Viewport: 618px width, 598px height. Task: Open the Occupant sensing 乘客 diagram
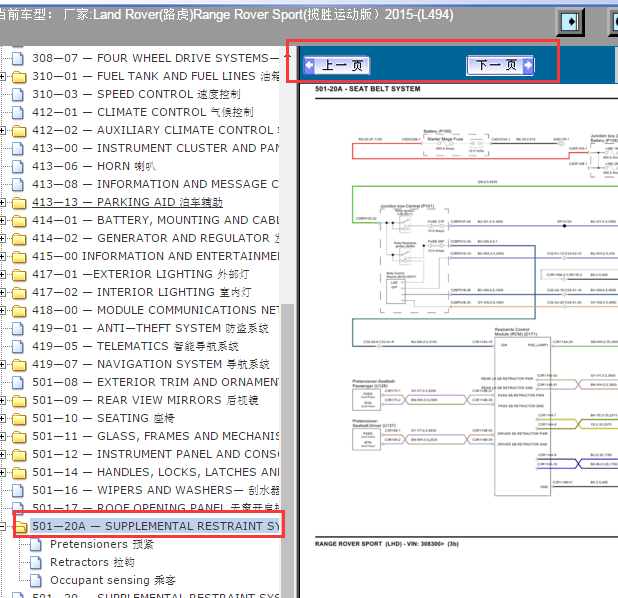(113, 580)
